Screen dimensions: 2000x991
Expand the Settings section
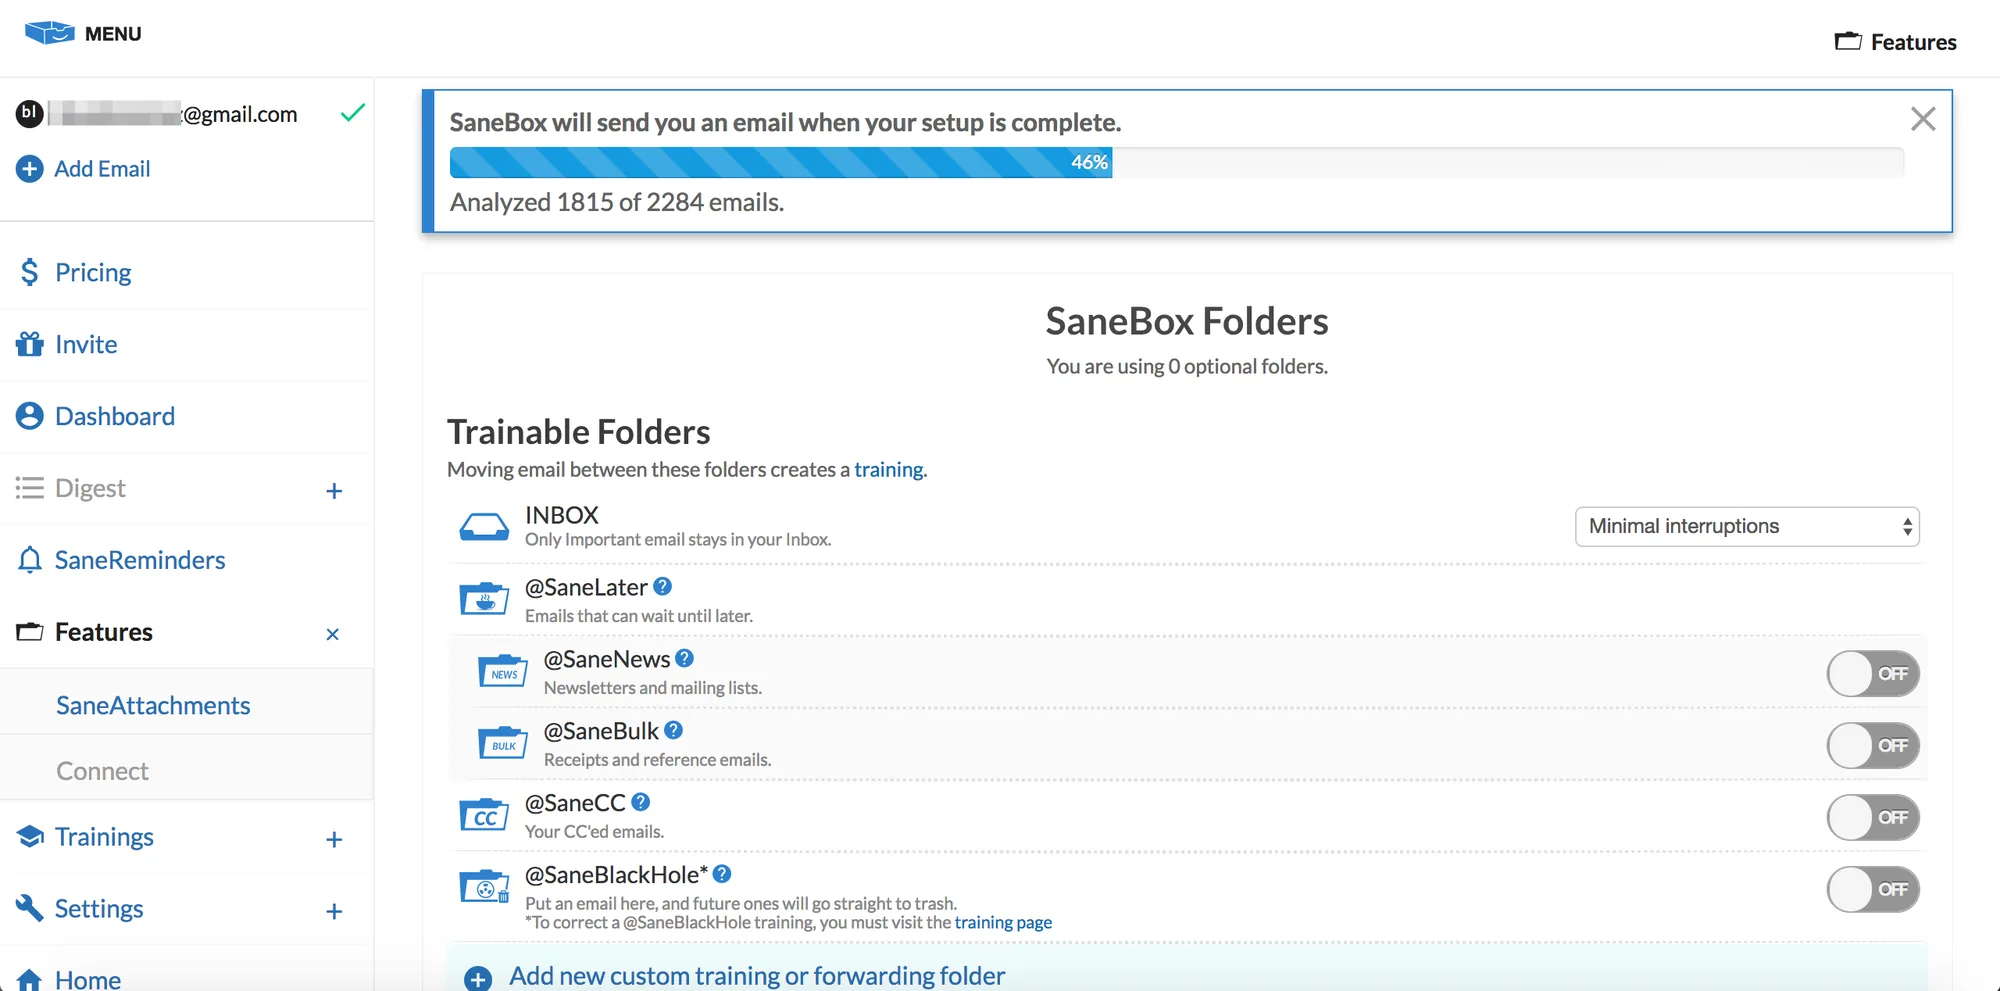334,911
